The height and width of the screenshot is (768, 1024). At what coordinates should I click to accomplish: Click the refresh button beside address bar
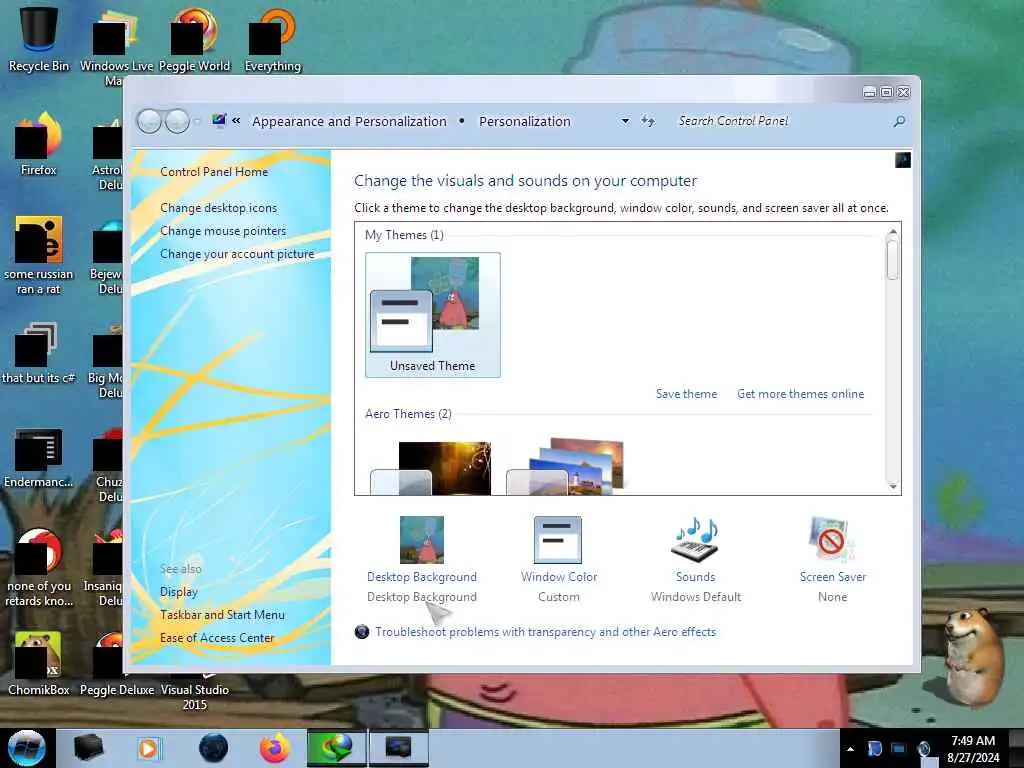(647, 121)
